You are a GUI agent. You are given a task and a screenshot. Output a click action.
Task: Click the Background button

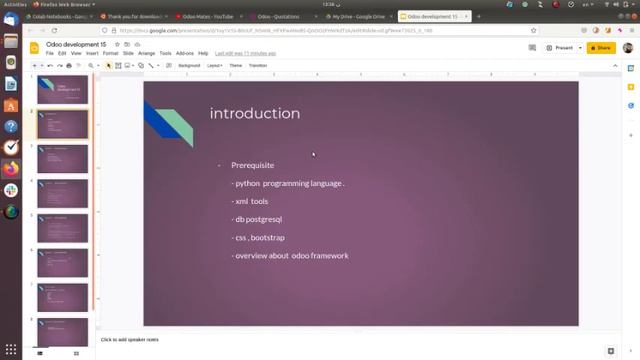(x=189, y=65)
